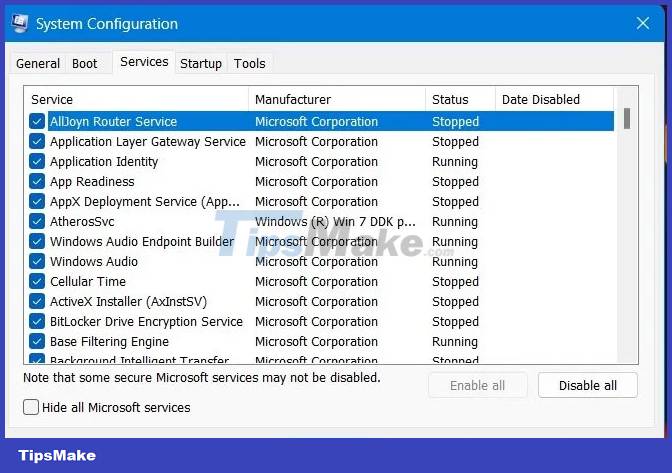Screen dimensions: 672x473
Task: Toggle the Windows Audio checkbox
Action: pos(37,261)
